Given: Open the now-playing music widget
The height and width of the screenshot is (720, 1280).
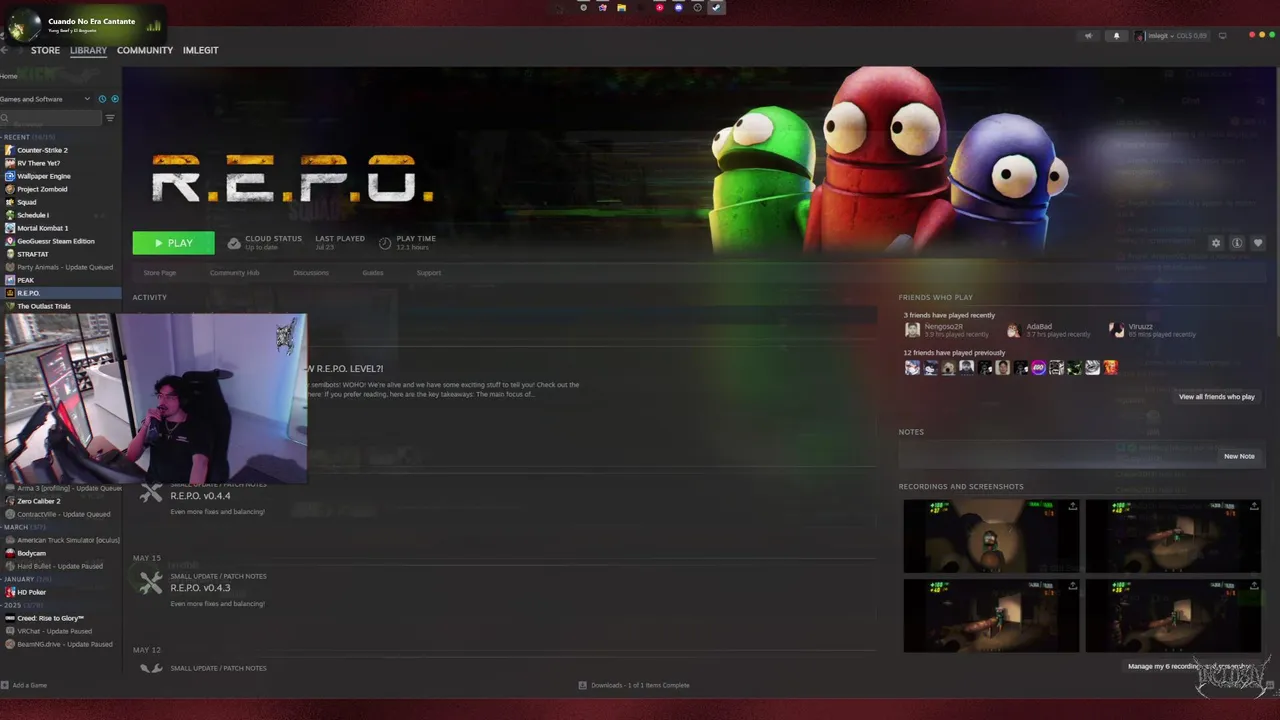Looking at the screenshot, I should click(84, 24).
